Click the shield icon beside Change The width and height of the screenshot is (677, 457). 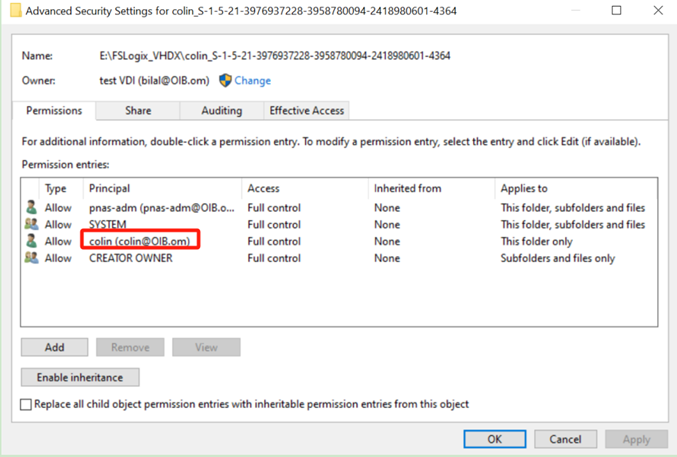225,80
